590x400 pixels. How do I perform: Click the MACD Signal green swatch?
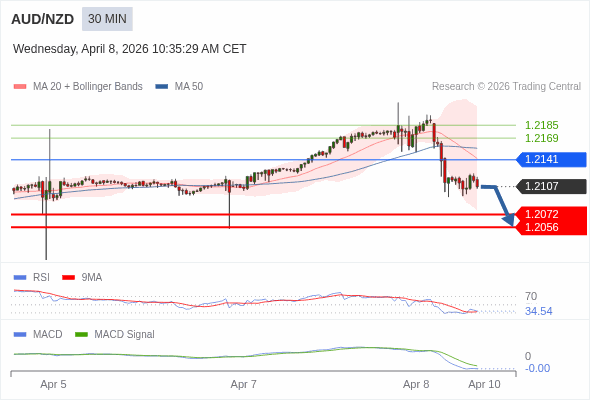click(81, 335)
